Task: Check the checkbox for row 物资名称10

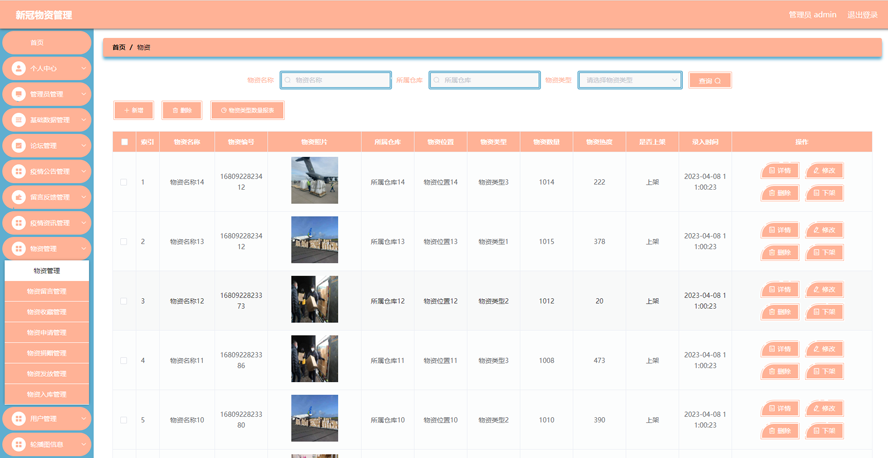Action: [x=123, y=420]
